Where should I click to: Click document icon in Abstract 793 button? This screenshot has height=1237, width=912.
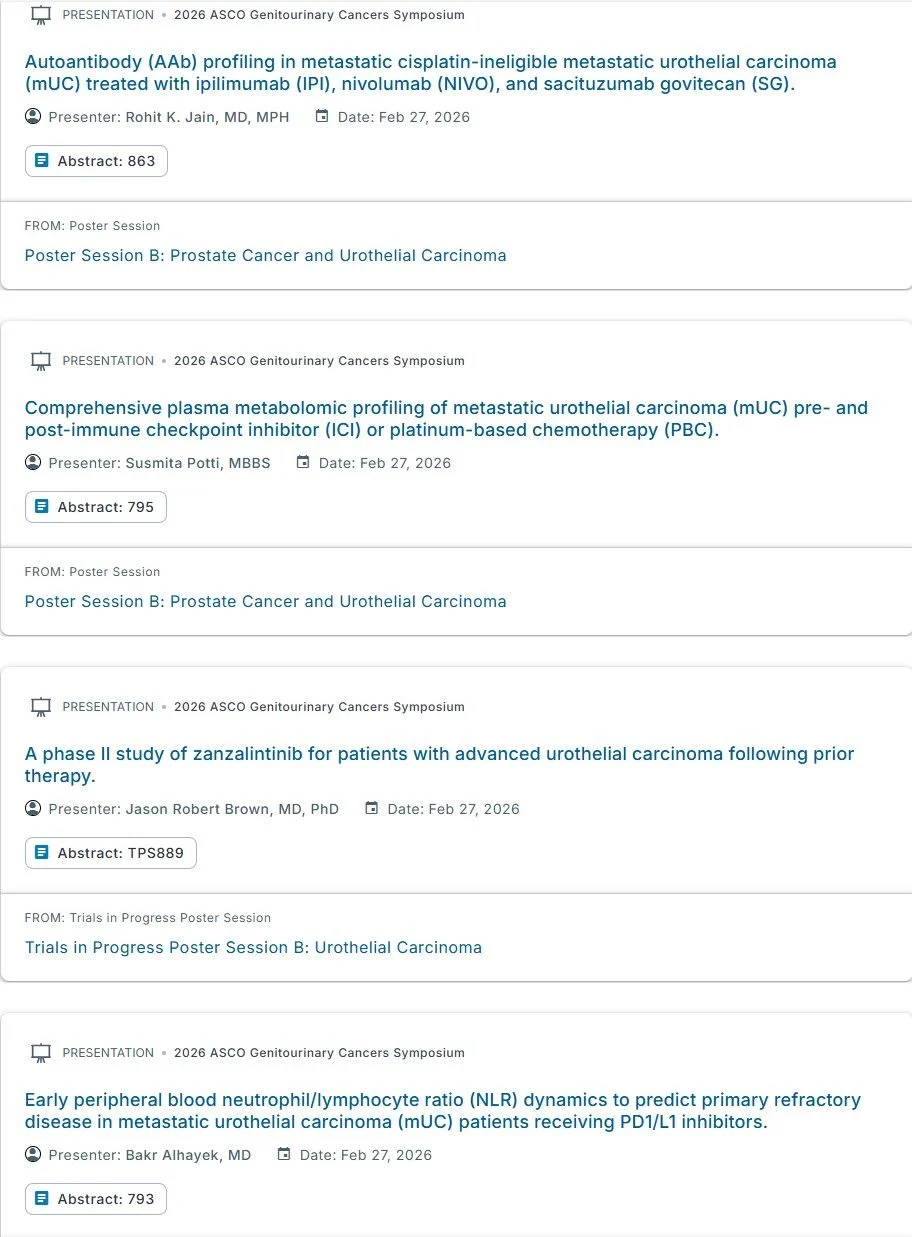tap(41, 1199)
